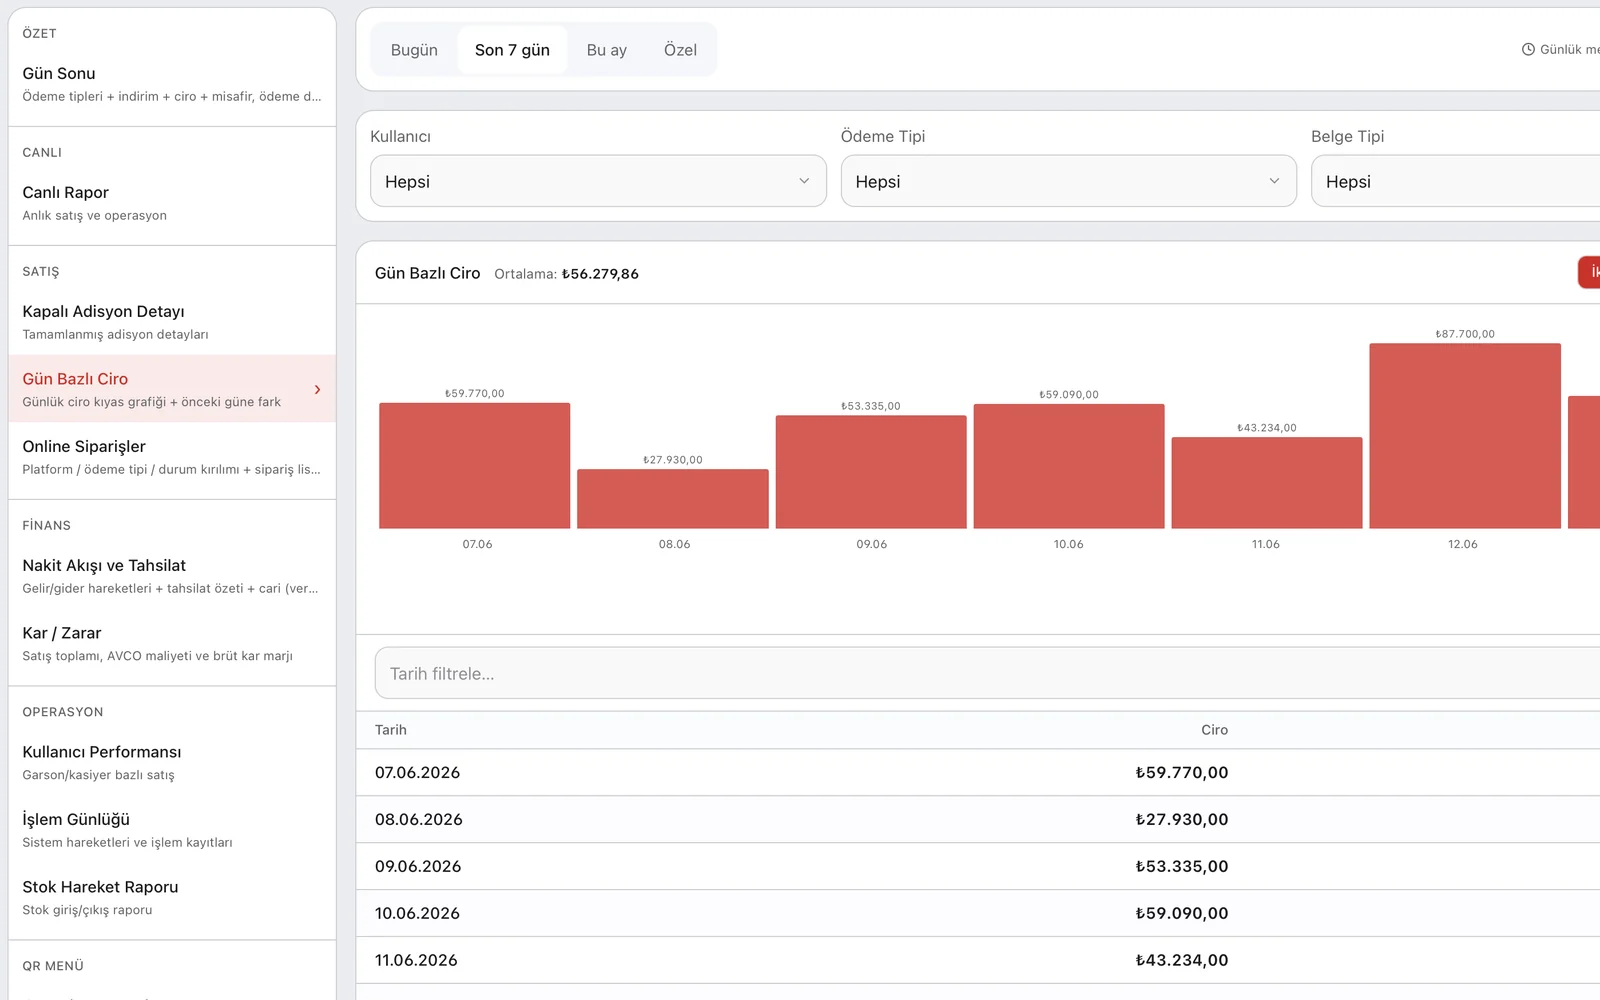Click the clock icon beside Günlük text
The width and height of the screenshot is (1600, 1000).
1528,49
